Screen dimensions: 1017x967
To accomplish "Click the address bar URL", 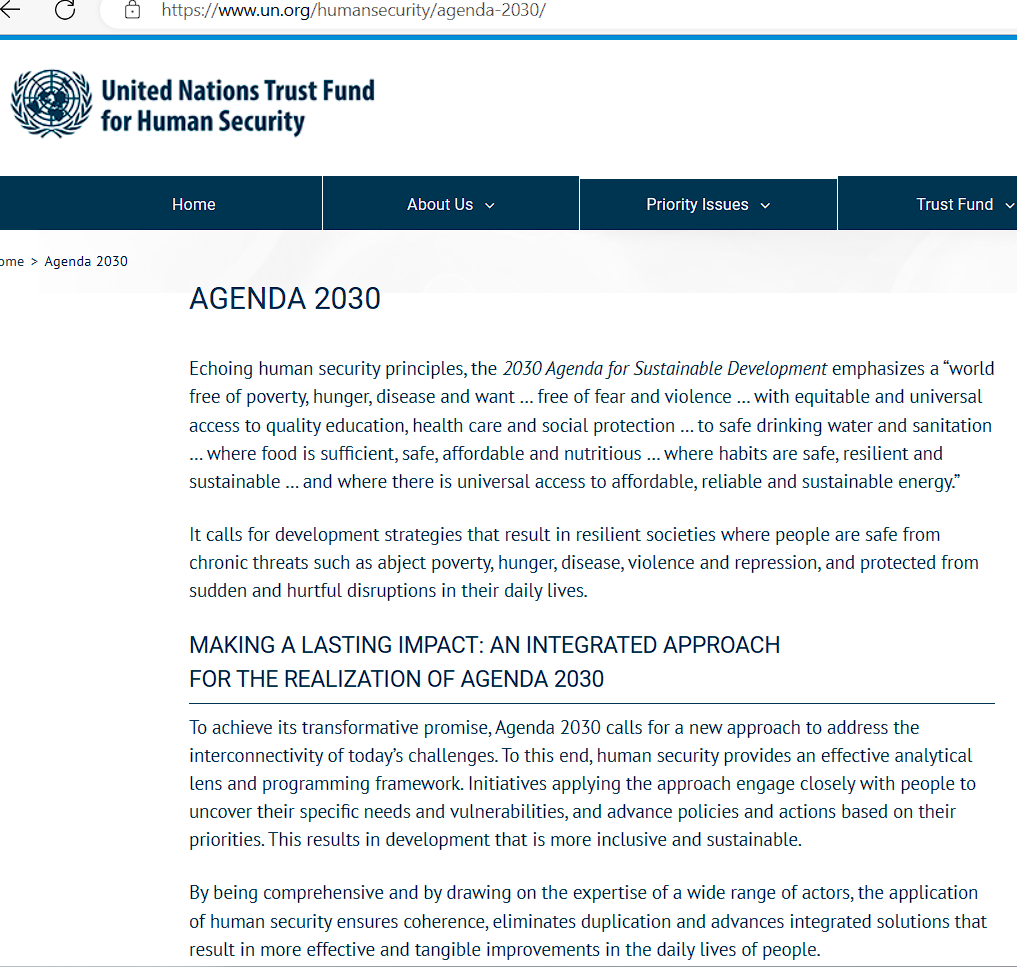I will [353, 10].
